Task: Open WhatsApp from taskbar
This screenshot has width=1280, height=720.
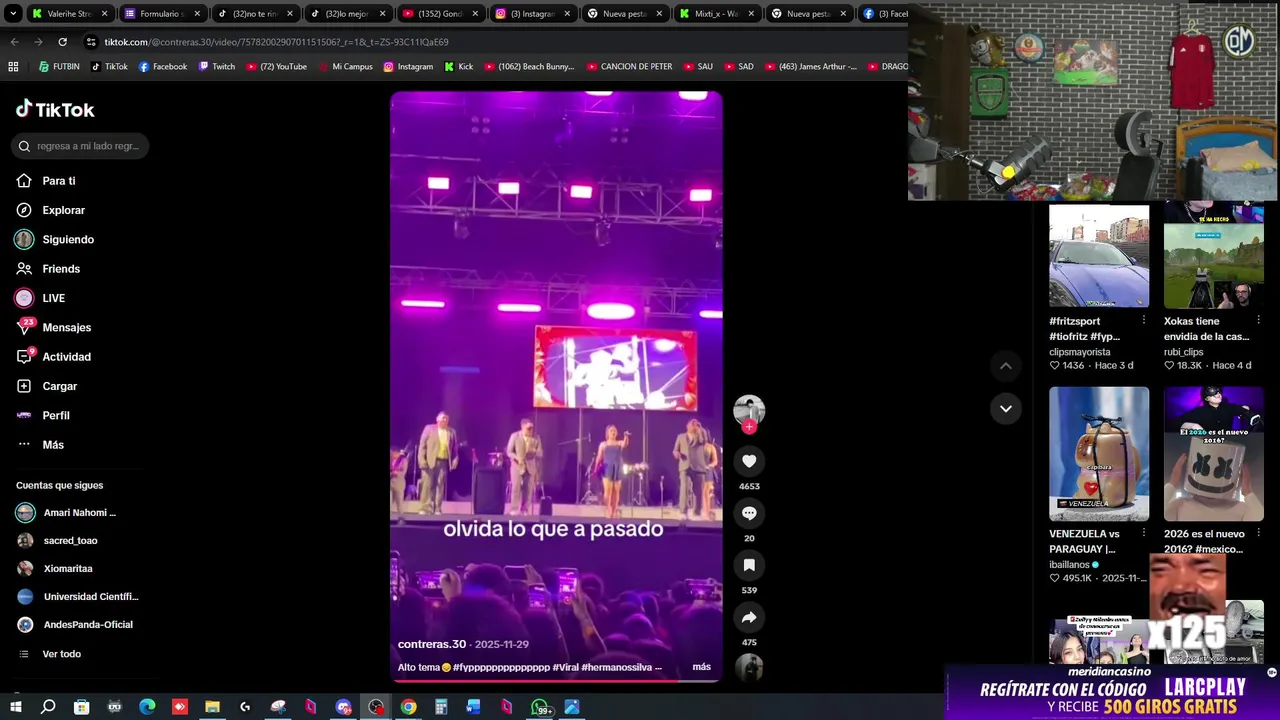Action: (x=540, y=707)
